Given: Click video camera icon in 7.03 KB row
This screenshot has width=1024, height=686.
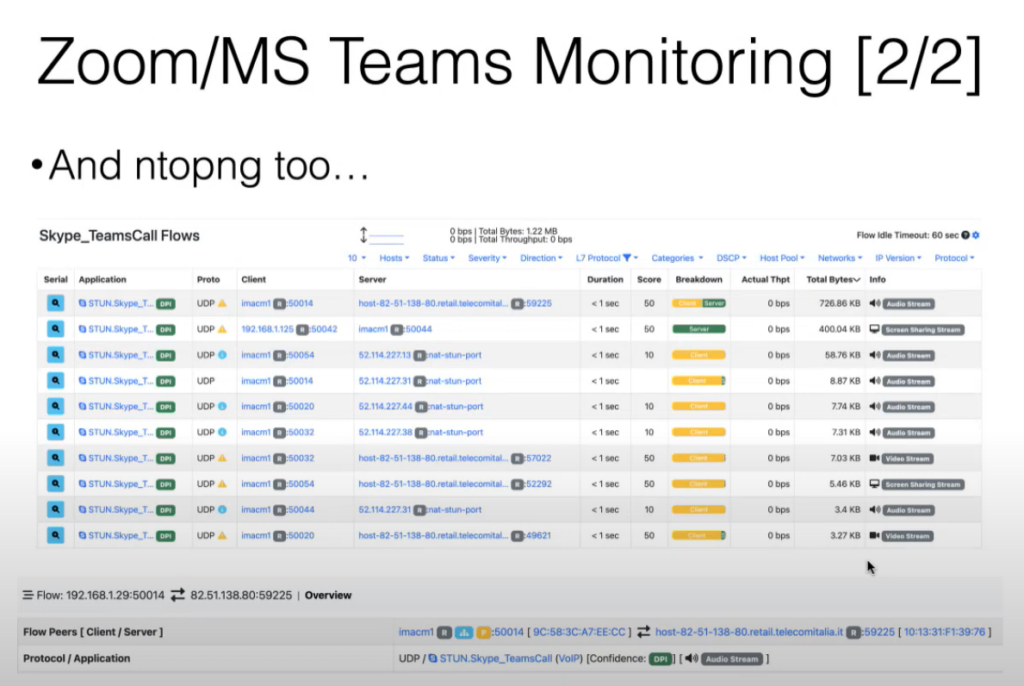Looking at the screenshot, I should 874,458.
